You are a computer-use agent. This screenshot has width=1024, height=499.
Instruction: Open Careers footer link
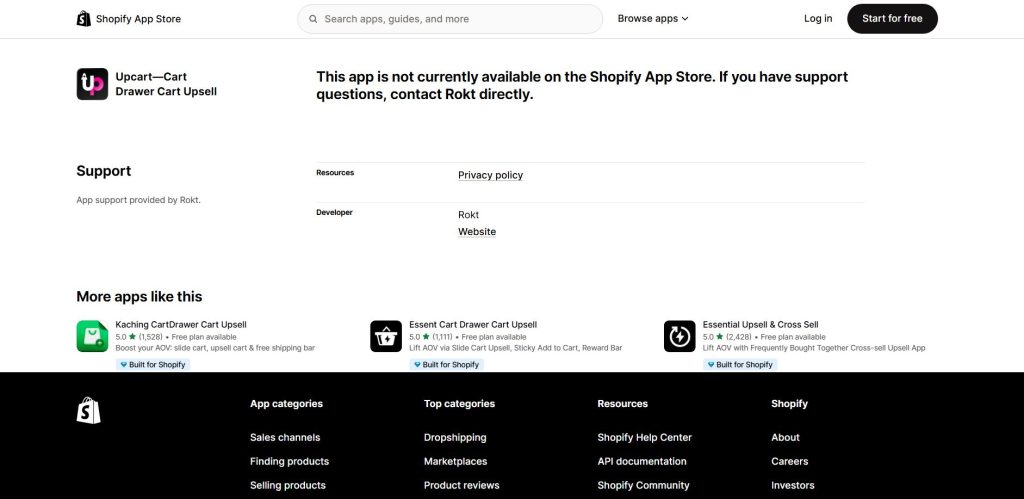click(x=790, y=461)
